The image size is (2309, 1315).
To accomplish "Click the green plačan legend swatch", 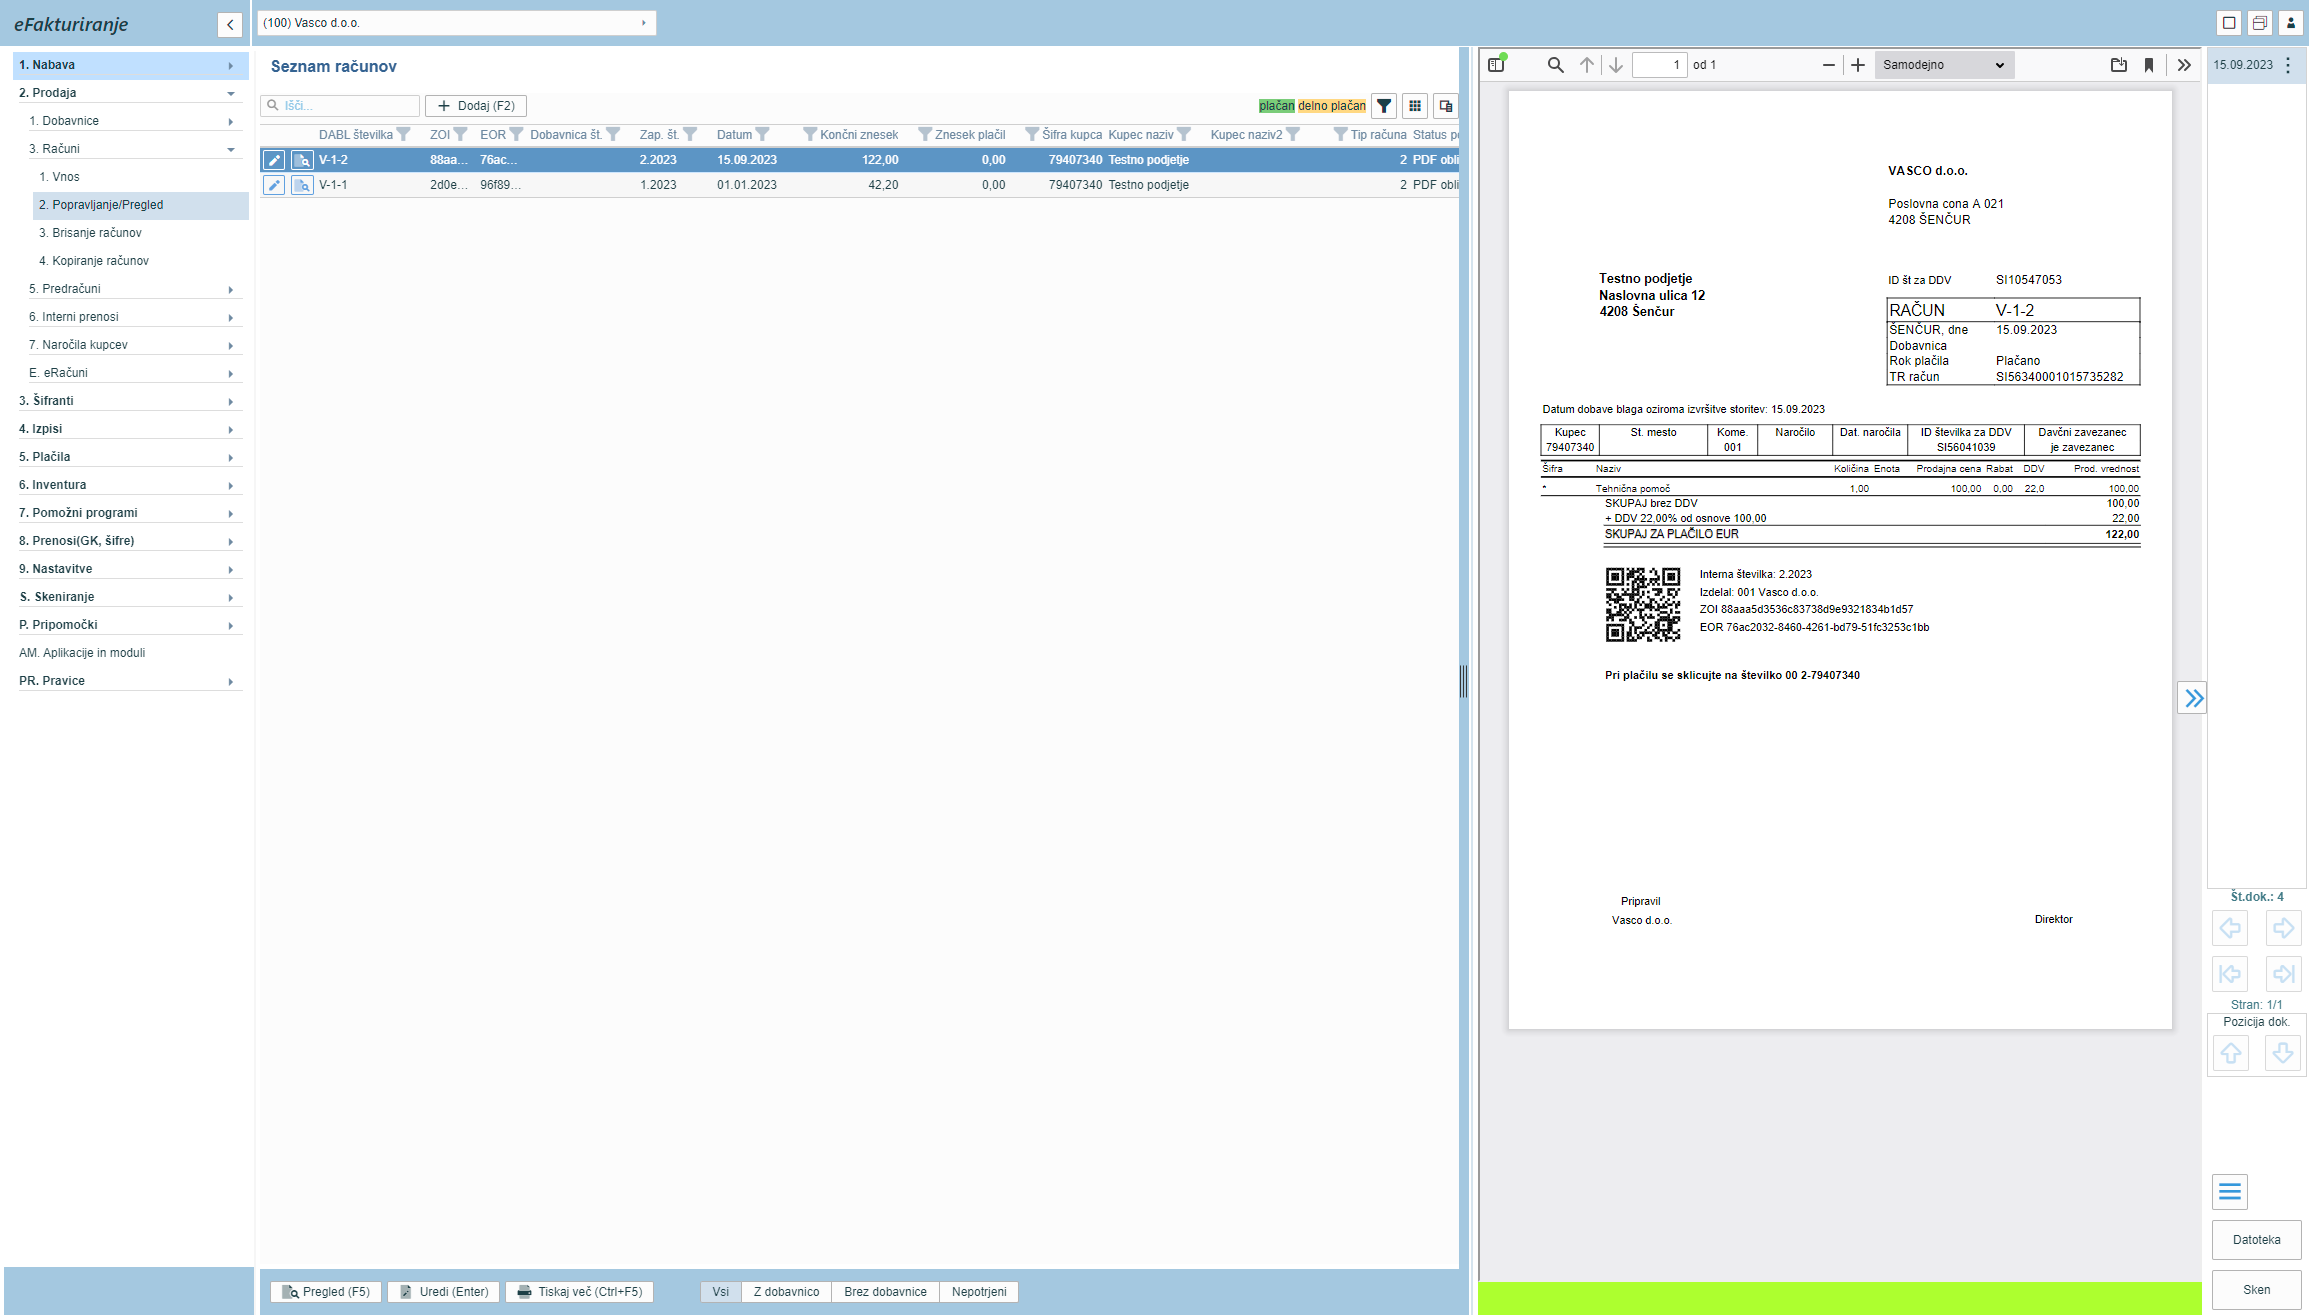I will pos(1277,106).
